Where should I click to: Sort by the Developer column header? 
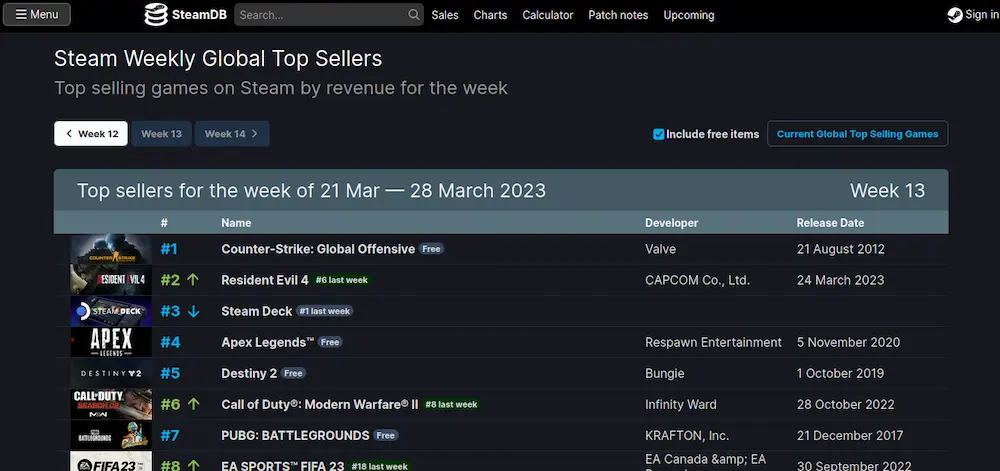click(672, 223)
